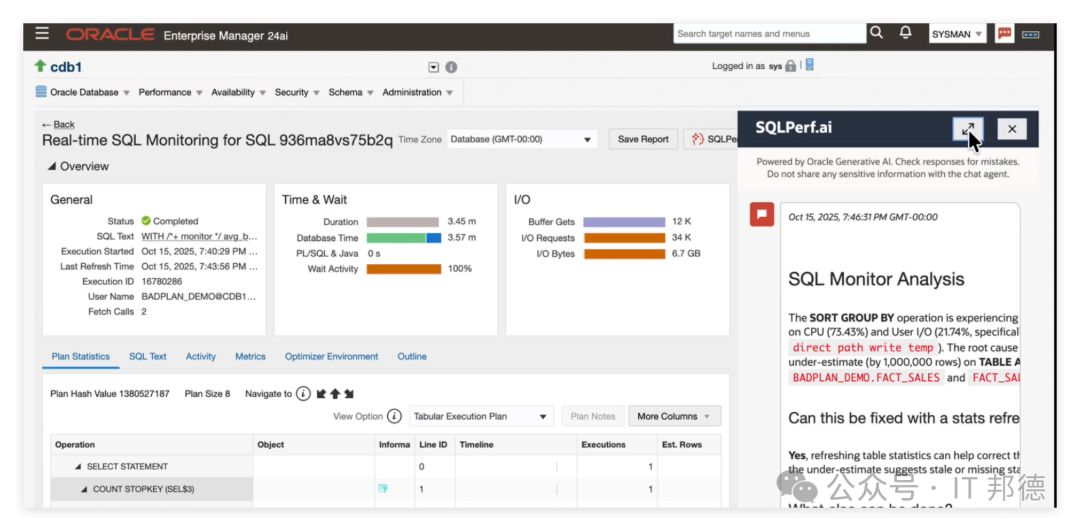This screenshot has height=531, width=1080.
Task: Click the Operation column header
Action: [x=152, y=445]
